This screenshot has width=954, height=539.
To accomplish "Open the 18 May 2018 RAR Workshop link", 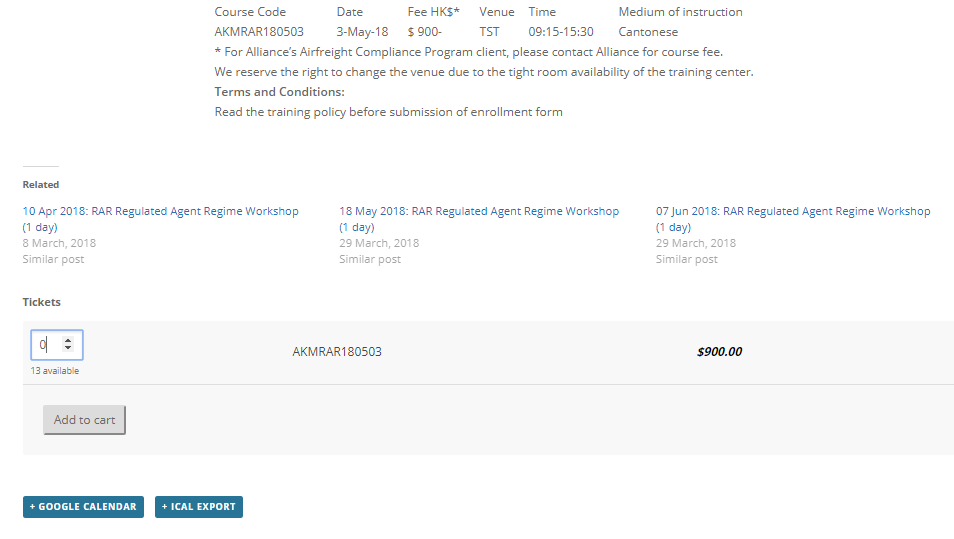I will pyautogui.click(x=478, y=212).
